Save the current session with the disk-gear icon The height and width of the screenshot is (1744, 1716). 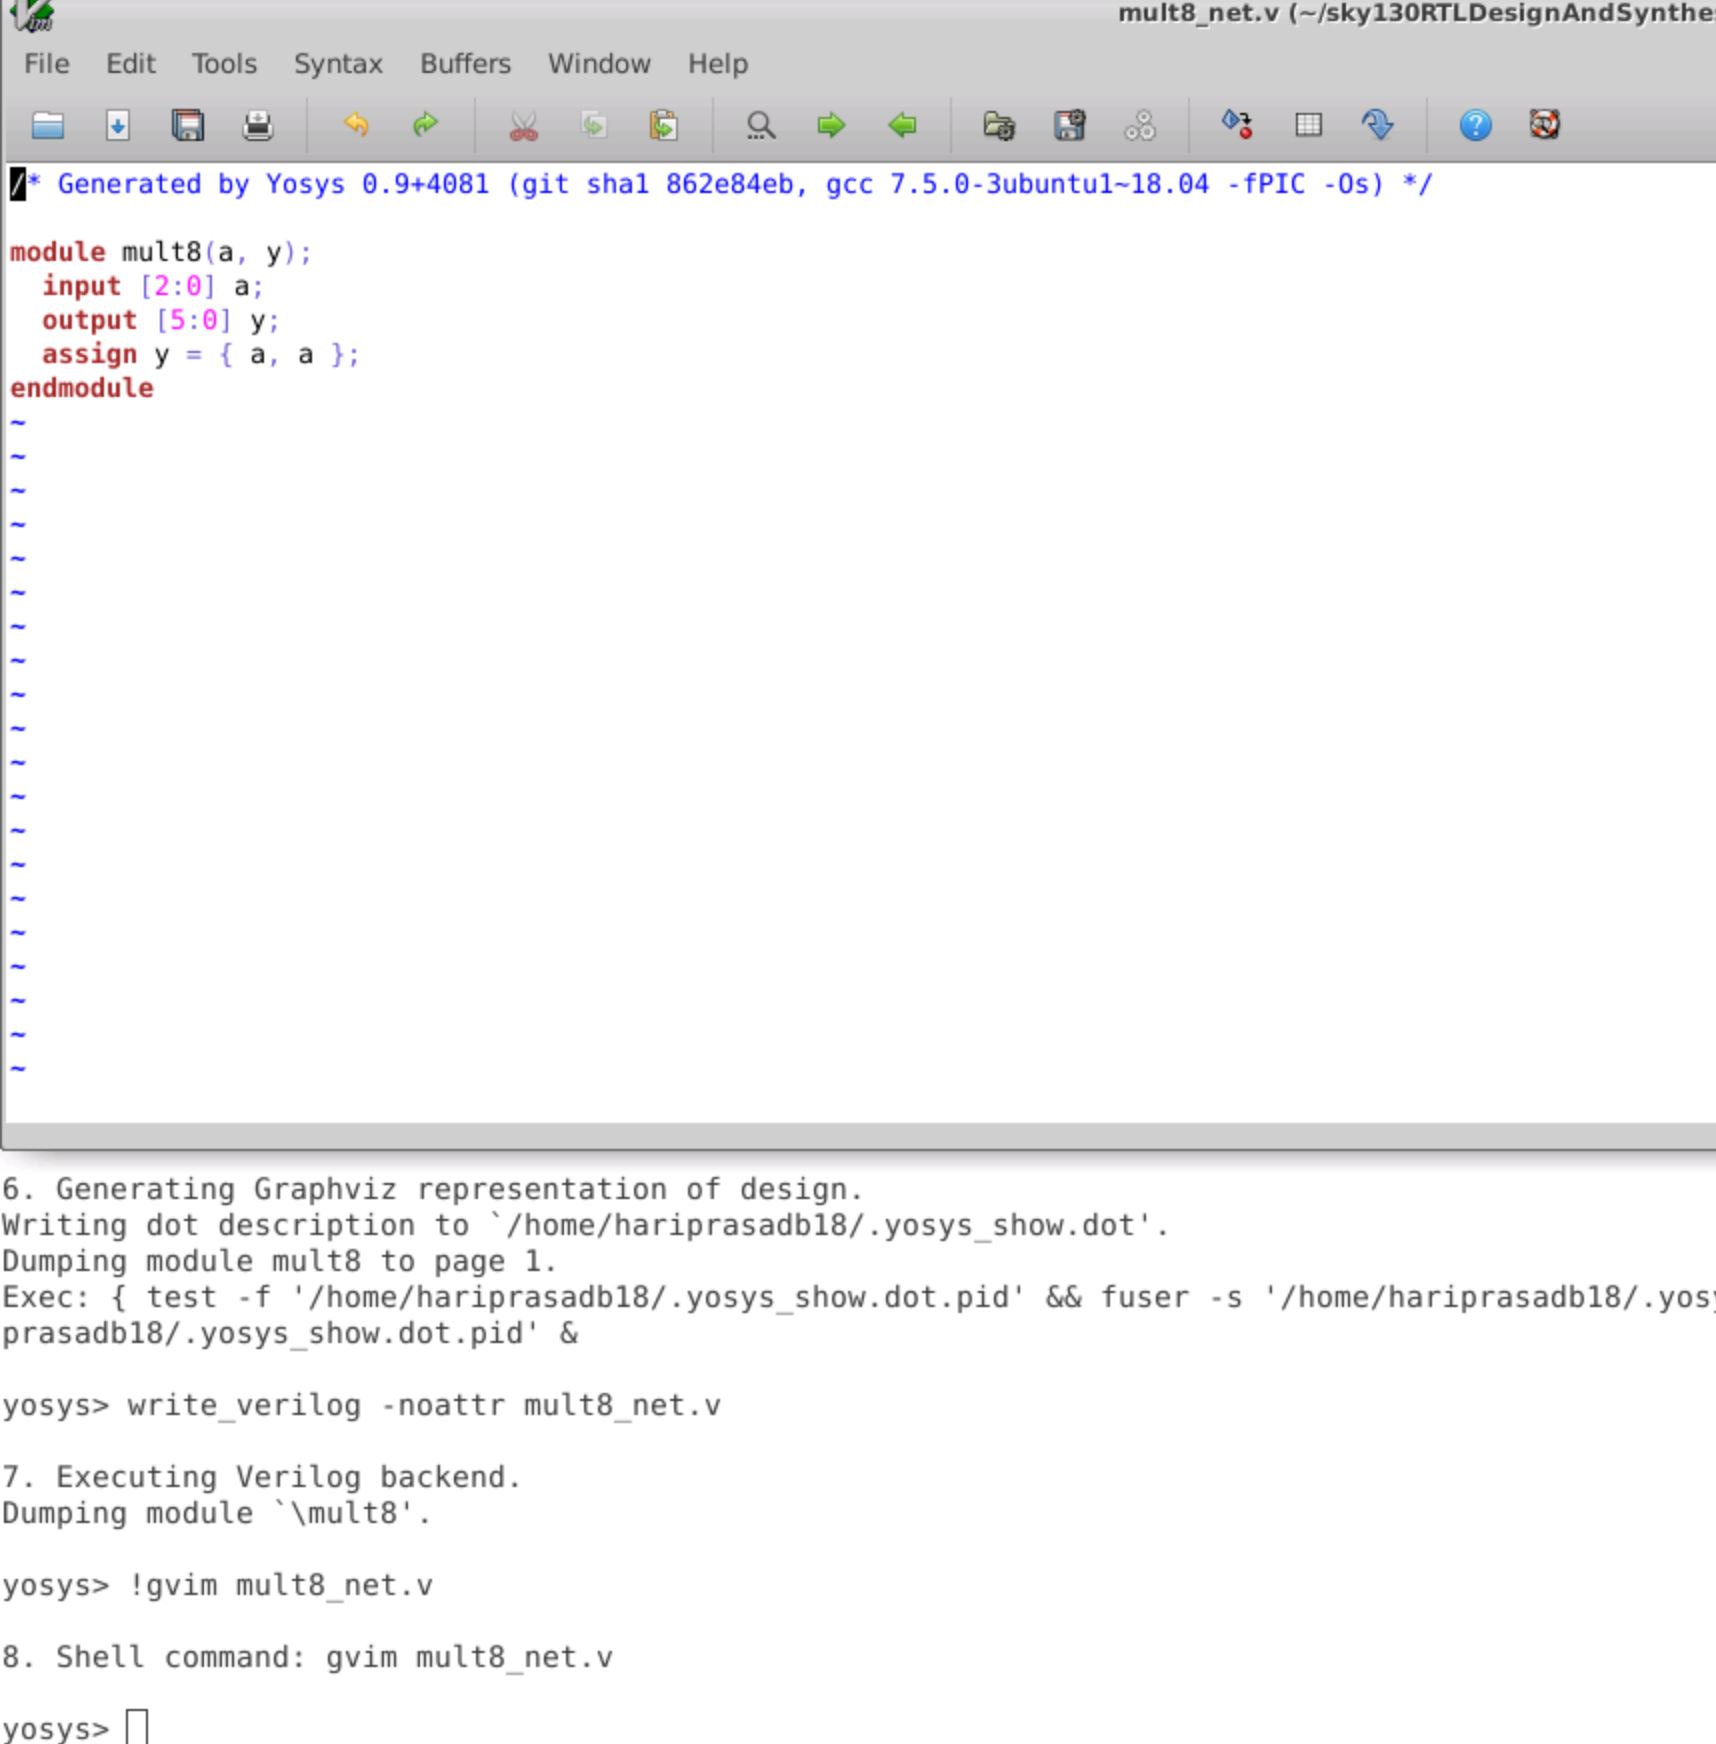(1069, 125)
